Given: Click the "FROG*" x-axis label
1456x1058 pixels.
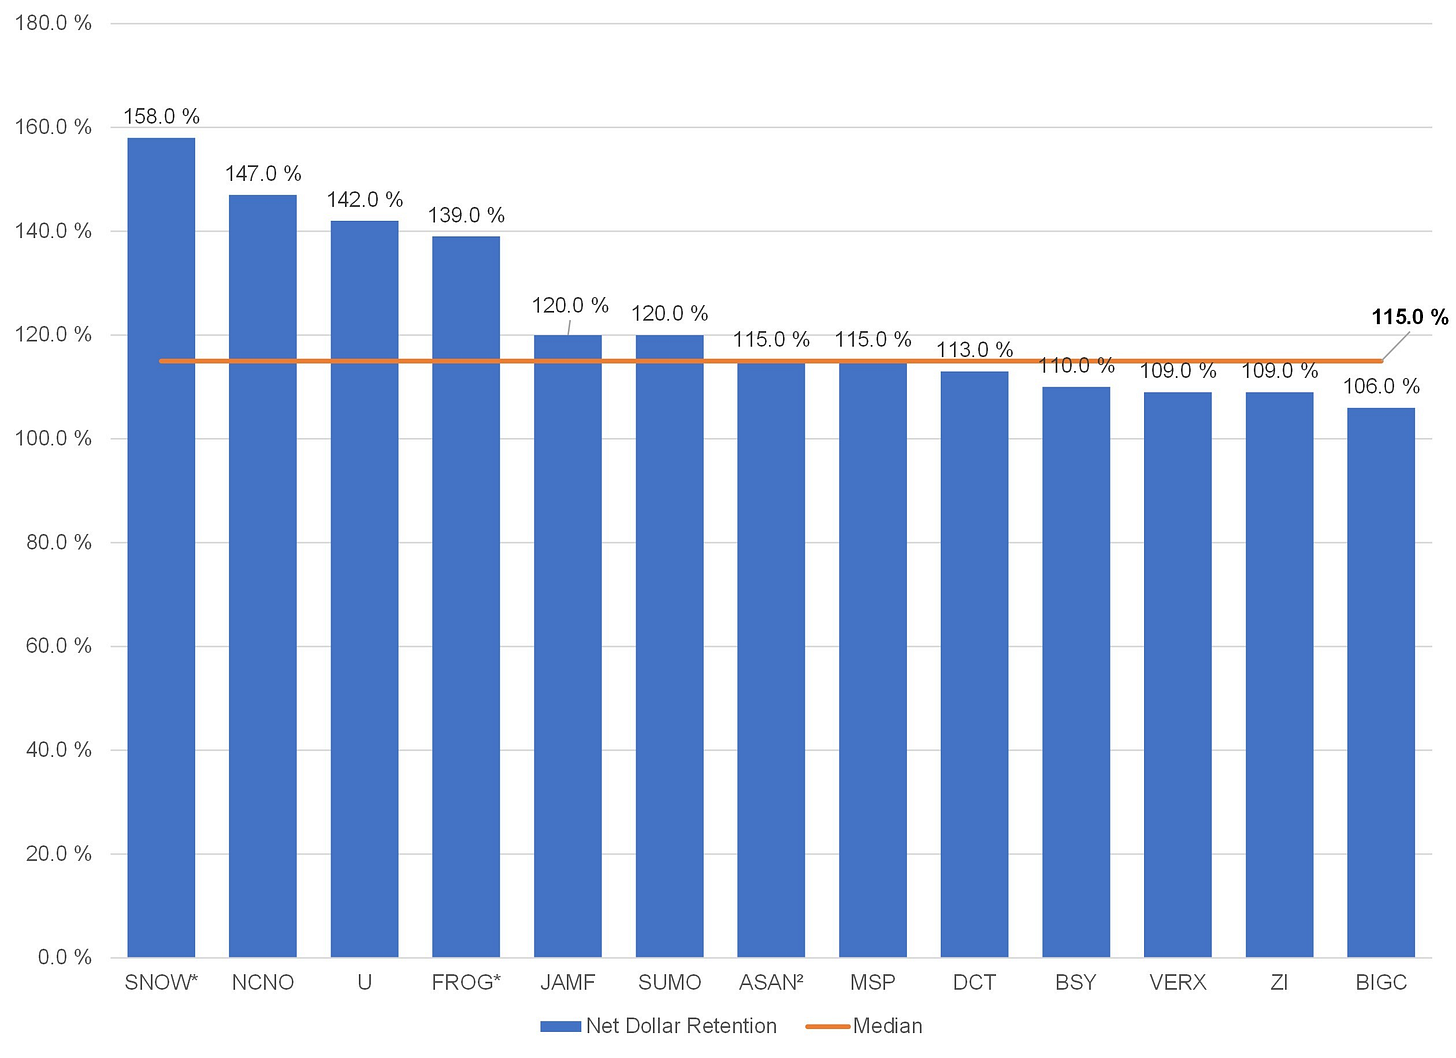Looking at the screenshot, I should [x=466, y=983].
